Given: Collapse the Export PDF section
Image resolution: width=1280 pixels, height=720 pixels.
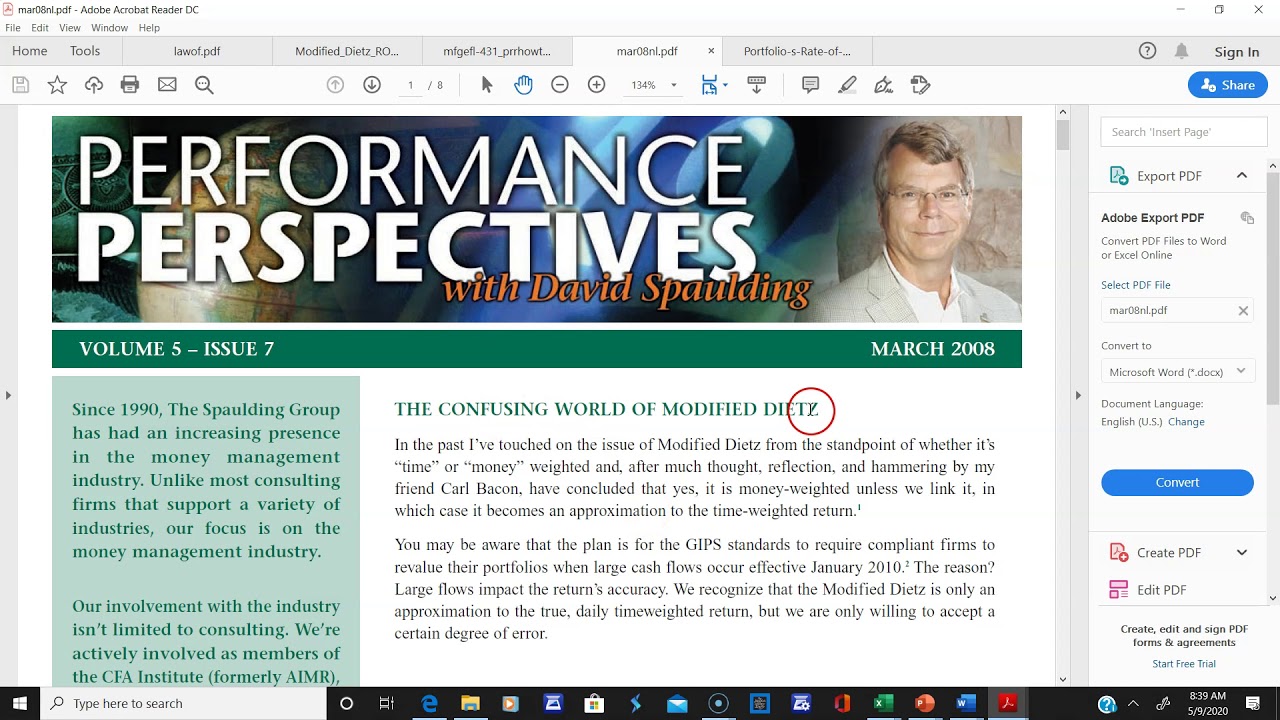Looking at the screenshot, I should click(x=1242, y=176).
